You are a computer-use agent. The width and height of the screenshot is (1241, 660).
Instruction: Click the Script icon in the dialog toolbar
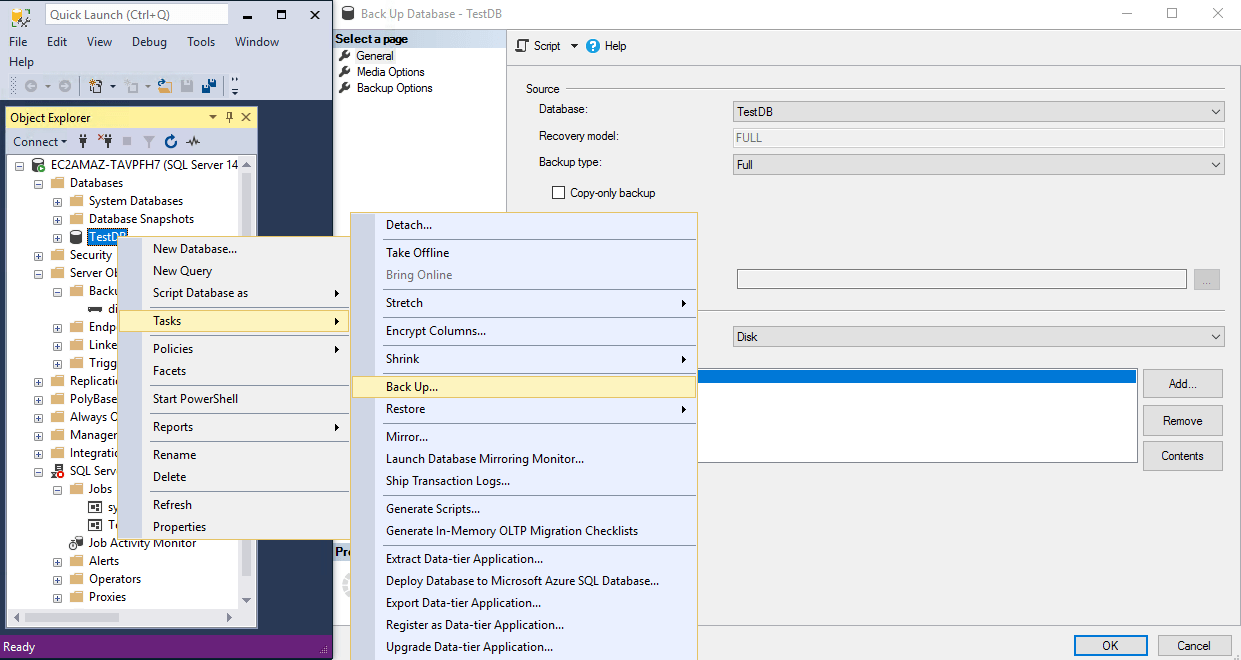(x=522, y=45)
